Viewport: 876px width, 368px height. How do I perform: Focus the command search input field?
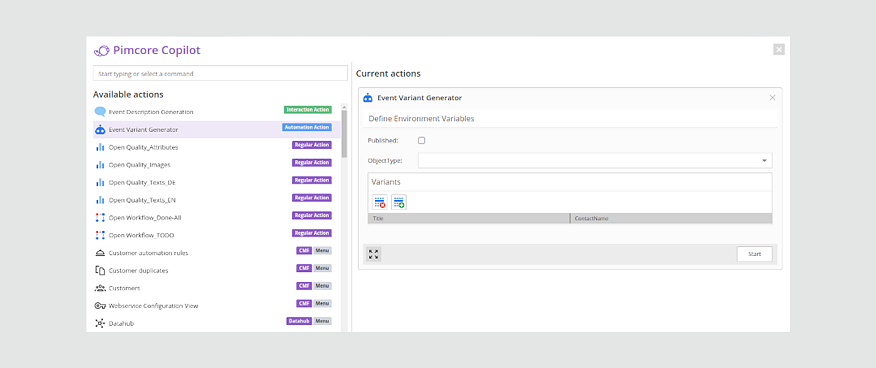point(220,74)
